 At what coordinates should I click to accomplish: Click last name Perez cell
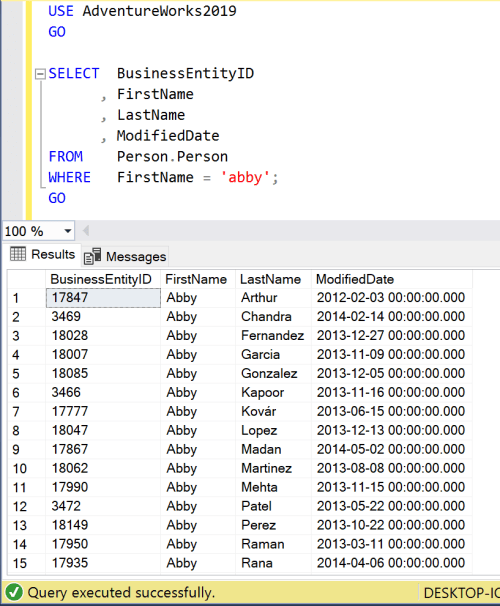[273, 525]
